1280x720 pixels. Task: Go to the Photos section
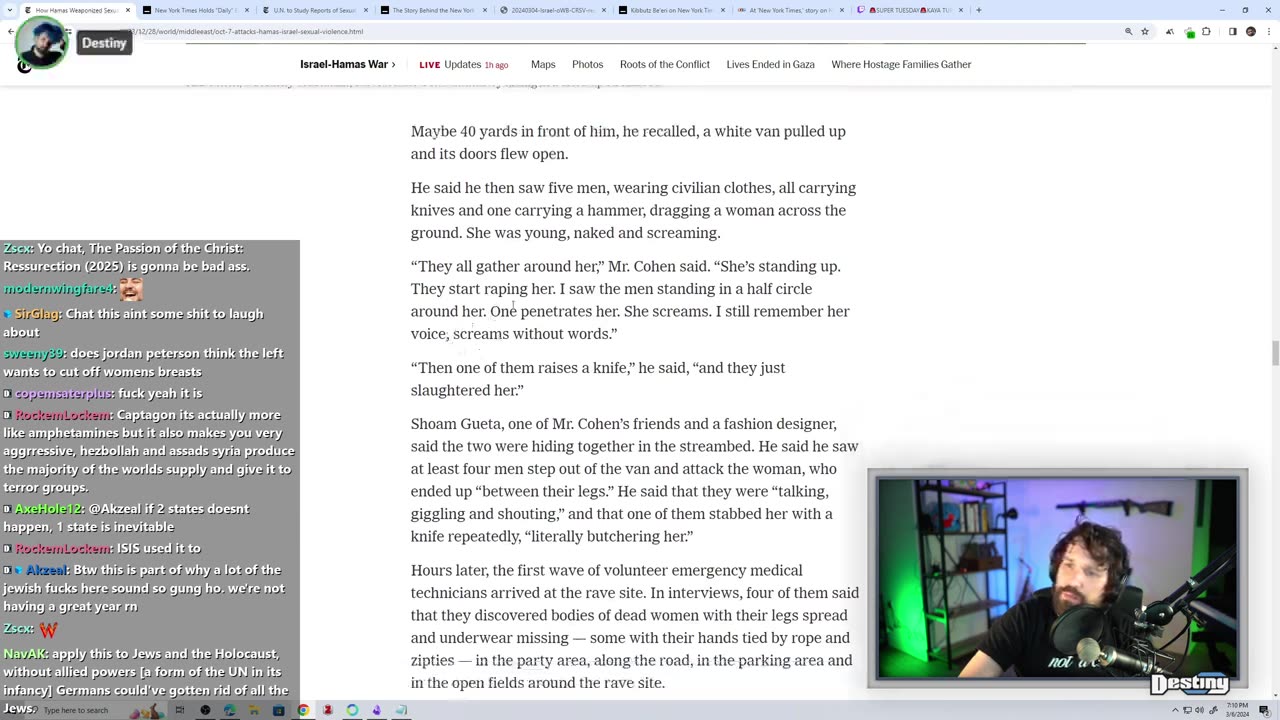[x=587, y=64]
